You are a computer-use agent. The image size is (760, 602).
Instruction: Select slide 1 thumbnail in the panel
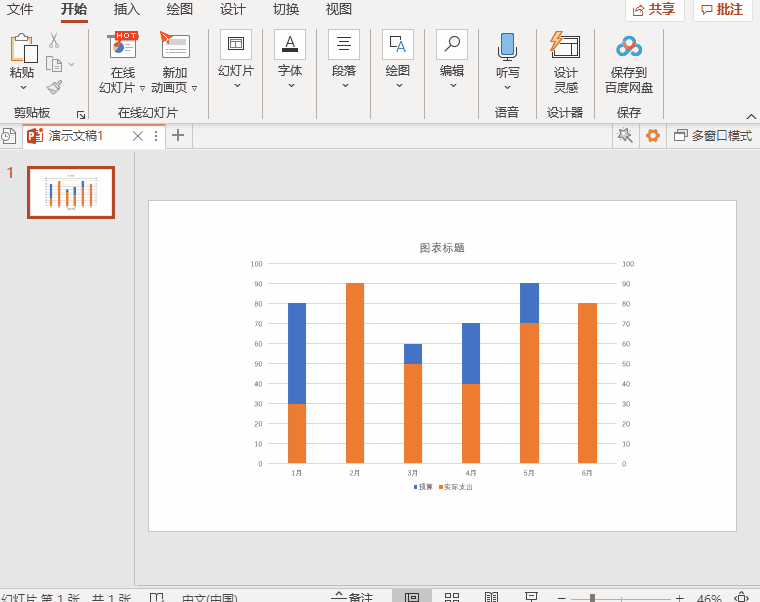pyautogui.click(x=71, y=192)
